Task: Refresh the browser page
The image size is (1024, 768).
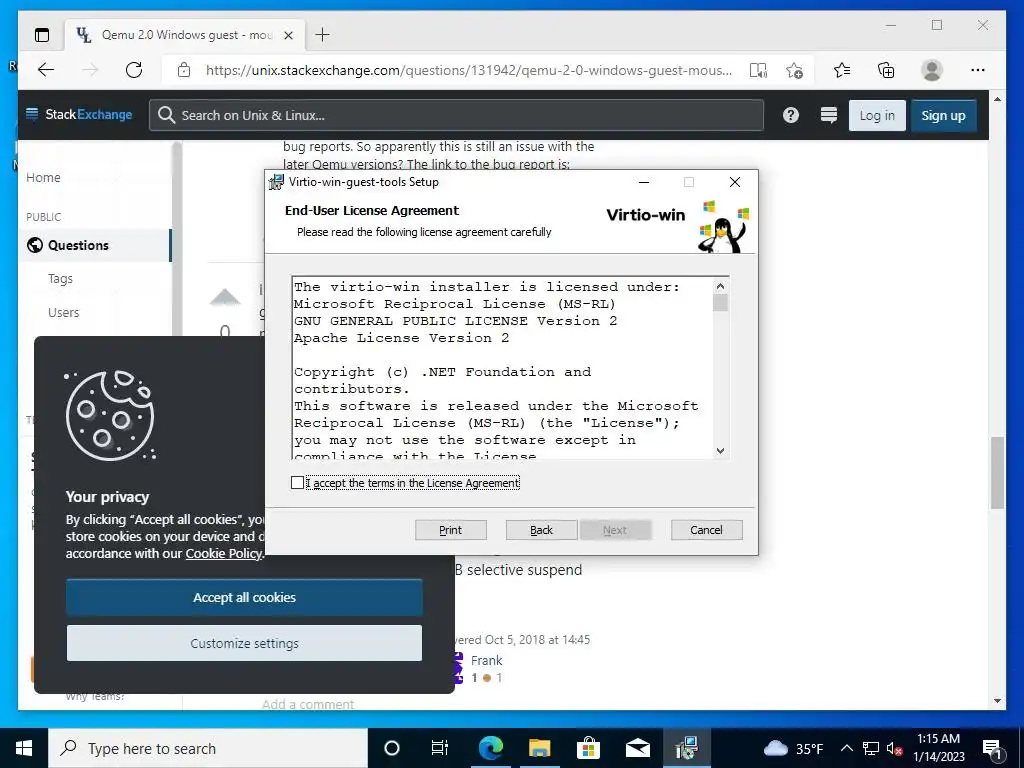Action: pyautogui.click(x=134, y=70)
